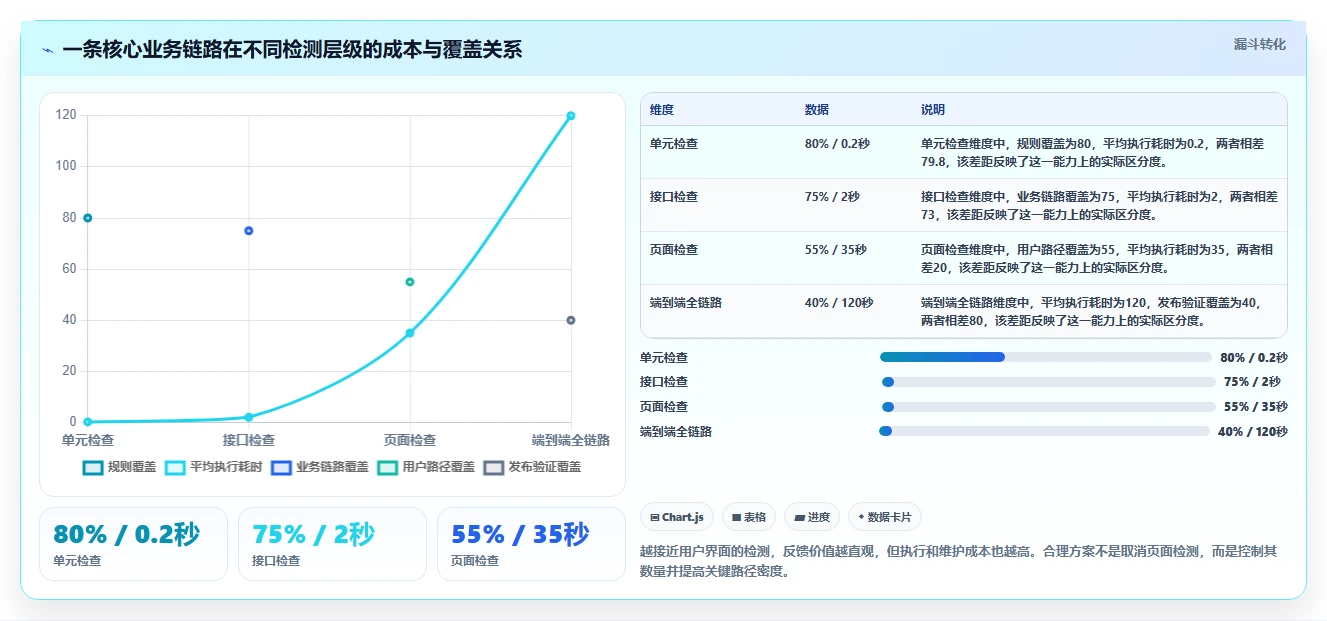Click the 发布验证覆盖 data point at 40

tap(571, 320)
